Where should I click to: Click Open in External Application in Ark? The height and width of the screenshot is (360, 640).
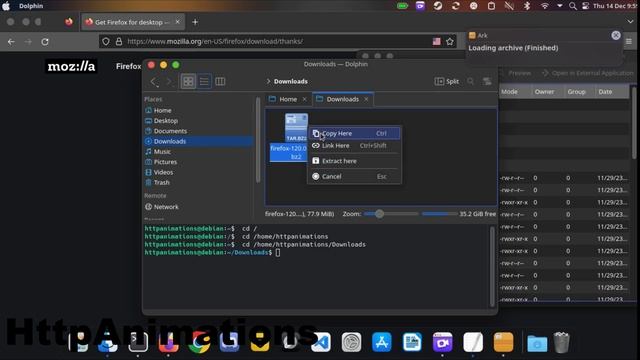click(587, 73)
